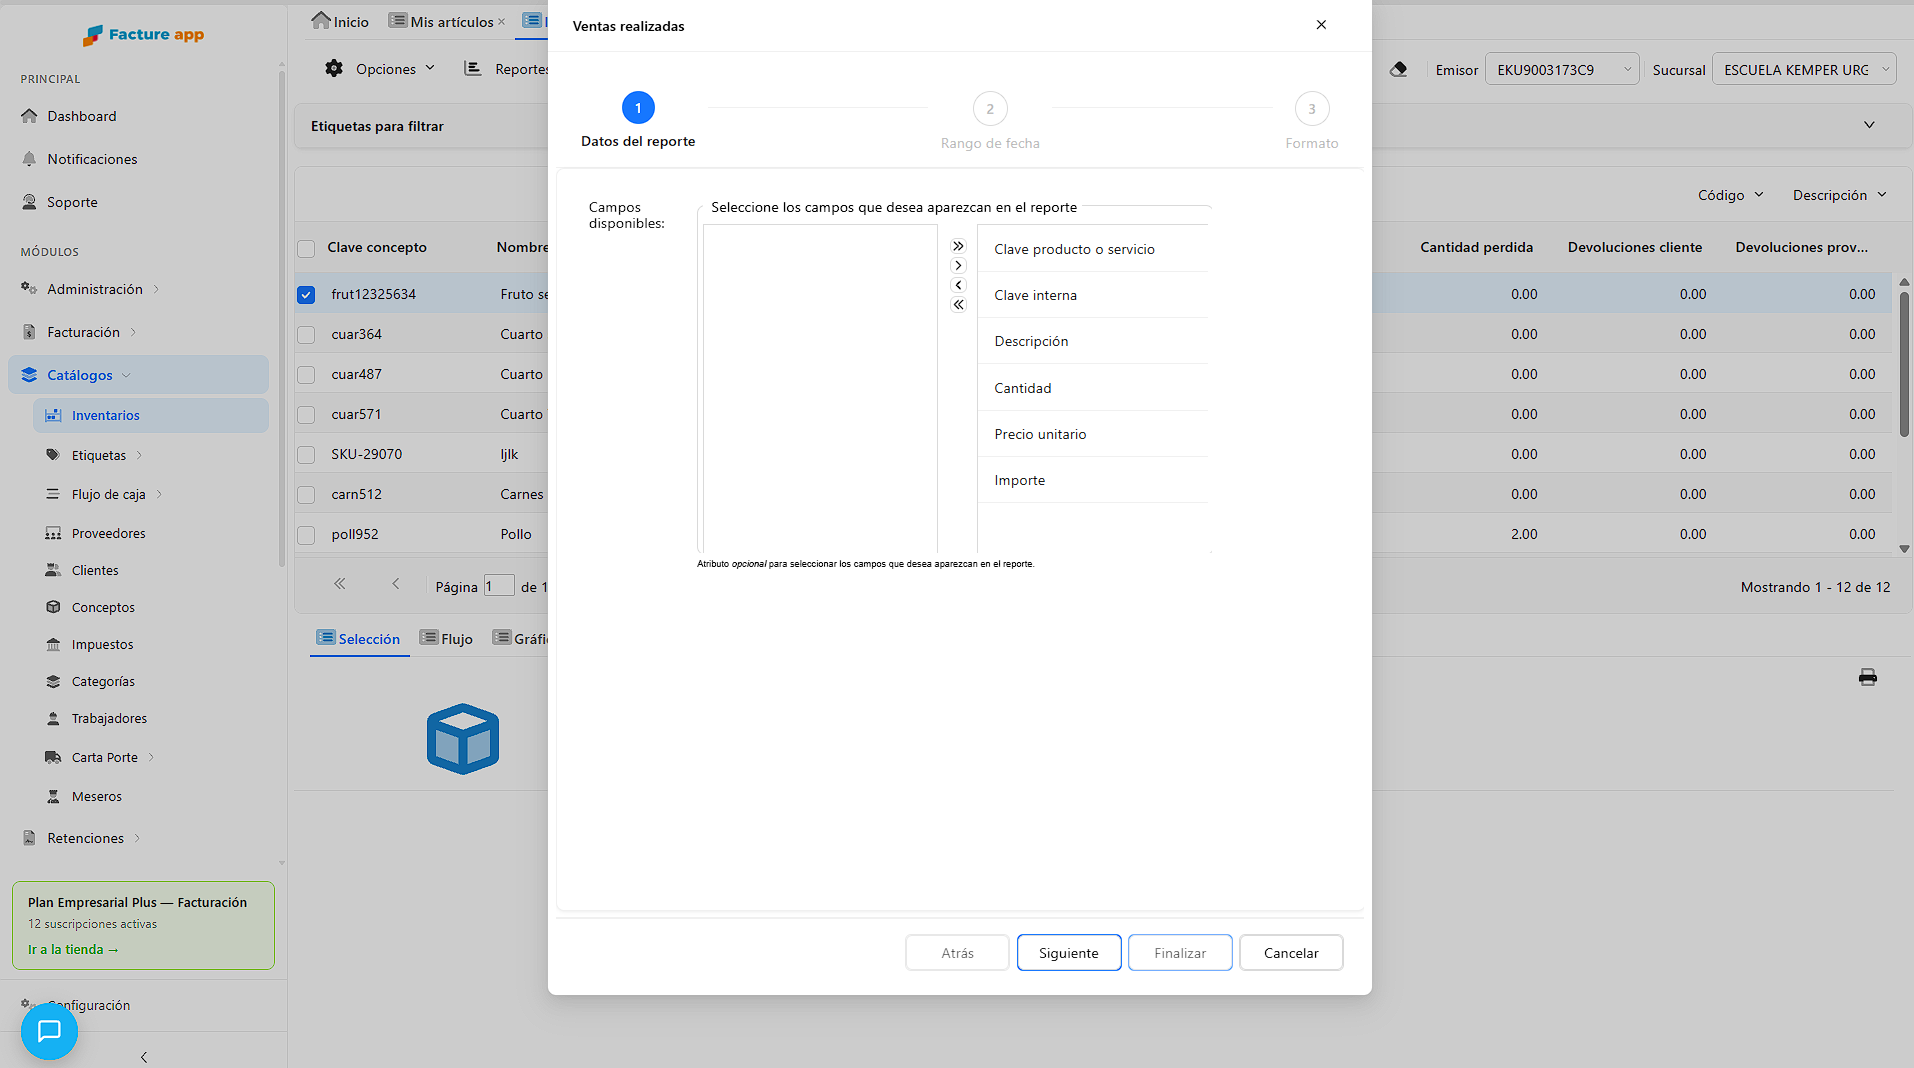Uncheck the frut12325634 row checkbox
The image size is (1914, 1068).
click(306, 294)
